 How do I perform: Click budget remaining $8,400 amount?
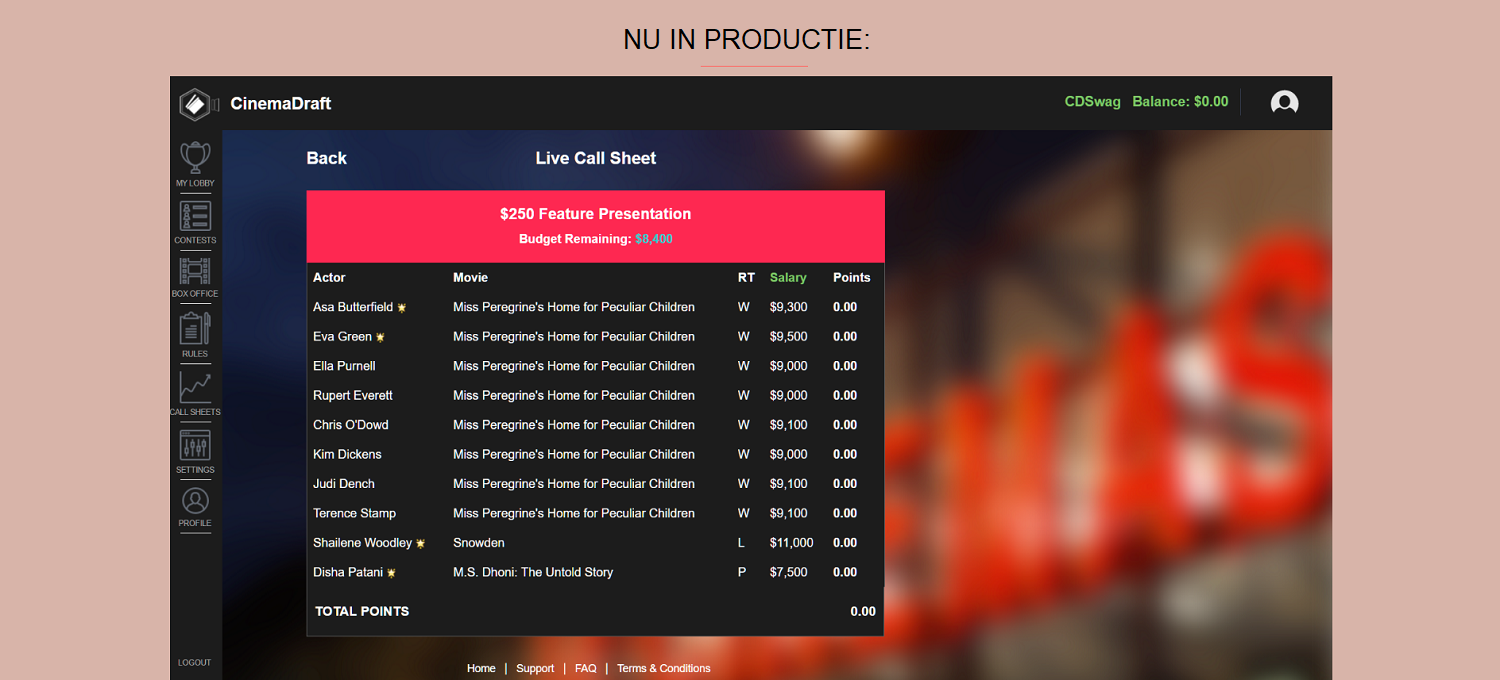654,239
